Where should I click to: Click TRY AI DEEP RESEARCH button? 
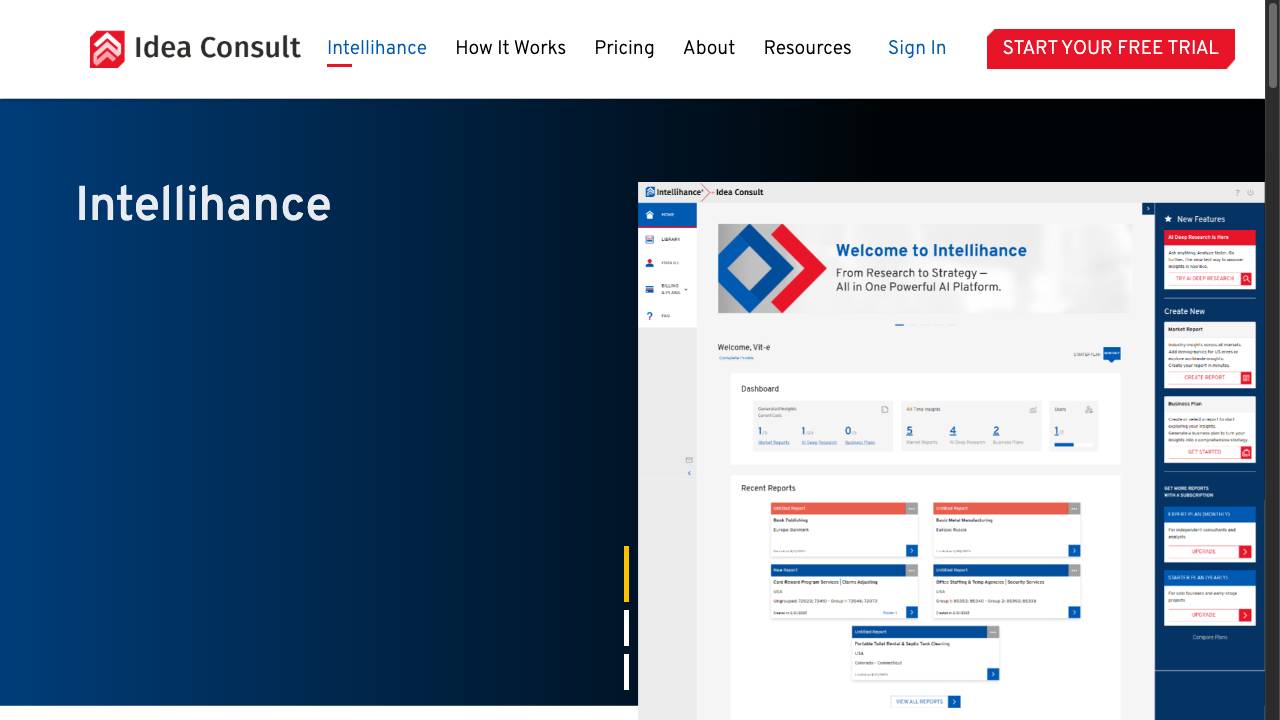coord(1204,279)
